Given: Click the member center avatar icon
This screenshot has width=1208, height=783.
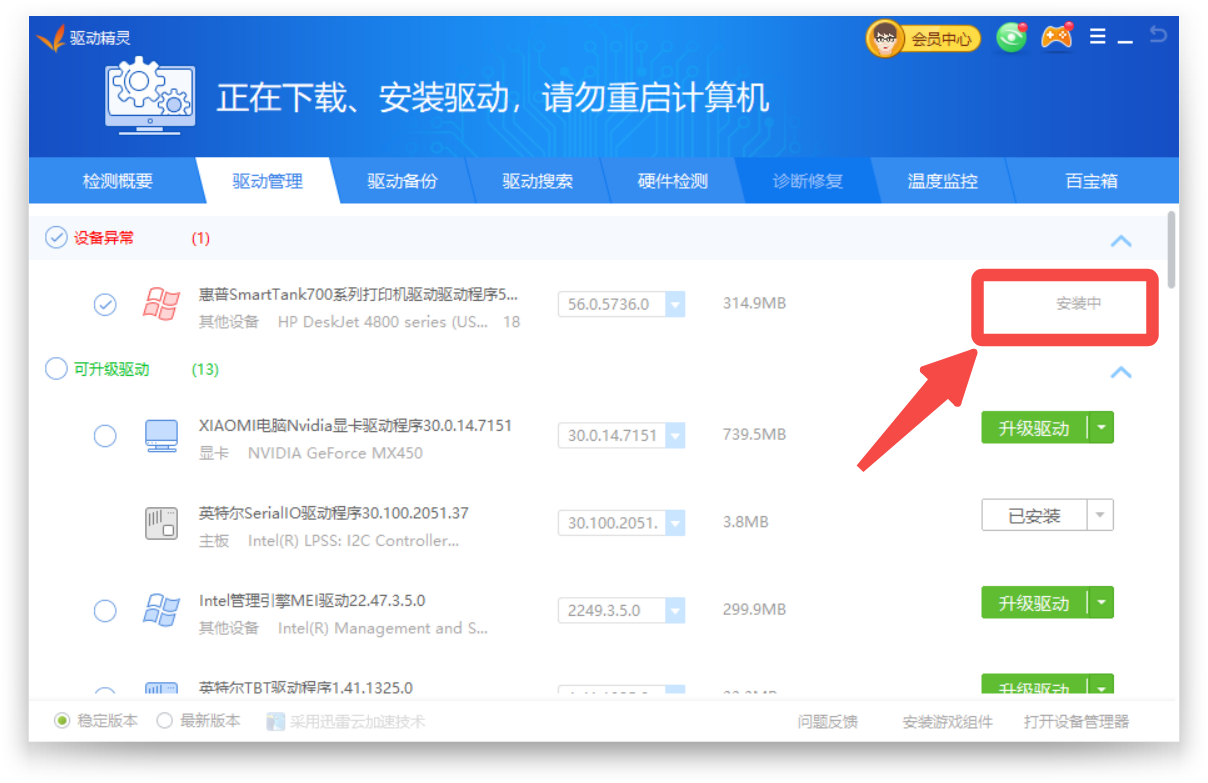Looking at the screenshot, I should tap(884, 39).
